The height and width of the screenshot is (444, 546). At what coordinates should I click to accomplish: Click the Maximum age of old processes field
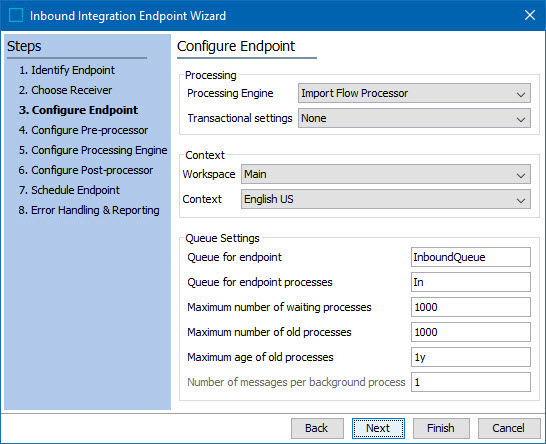(x=471, y=357)
